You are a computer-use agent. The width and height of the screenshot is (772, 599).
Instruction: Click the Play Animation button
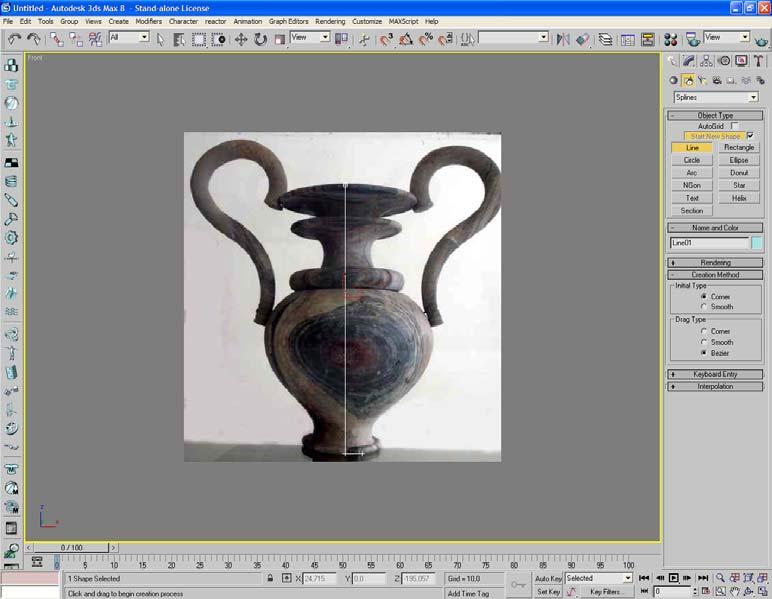click(x=674, y=578)
